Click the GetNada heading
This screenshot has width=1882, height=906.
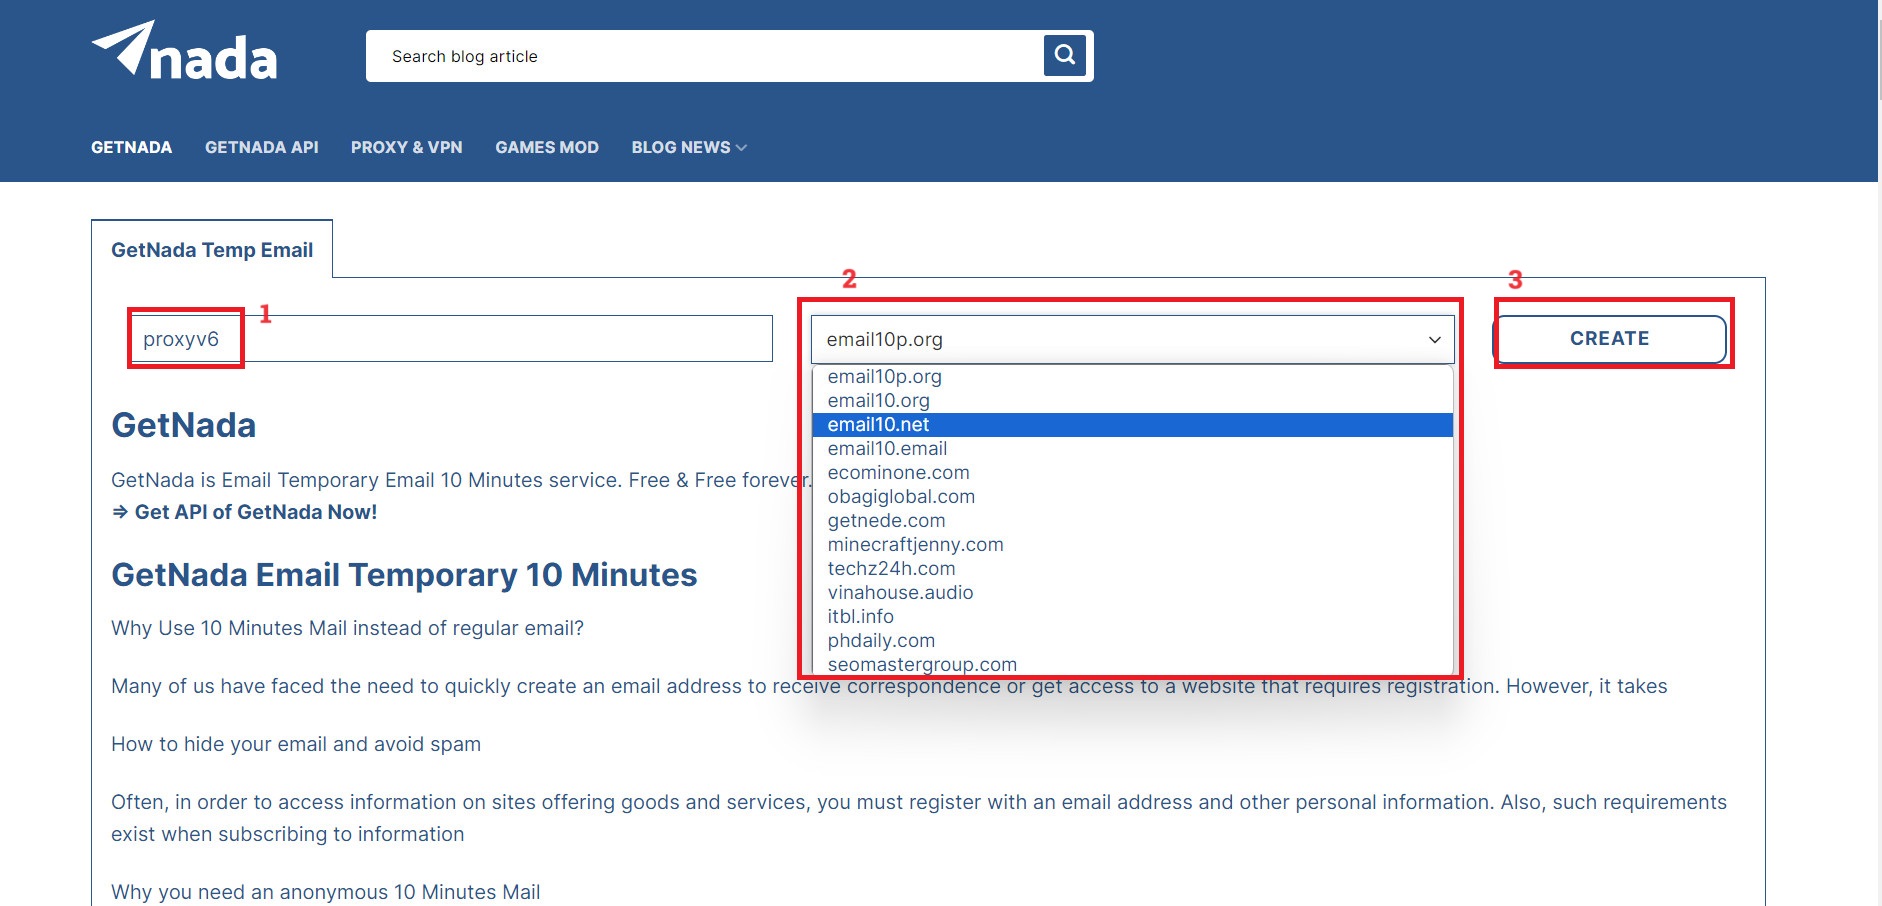click(184, 425)
